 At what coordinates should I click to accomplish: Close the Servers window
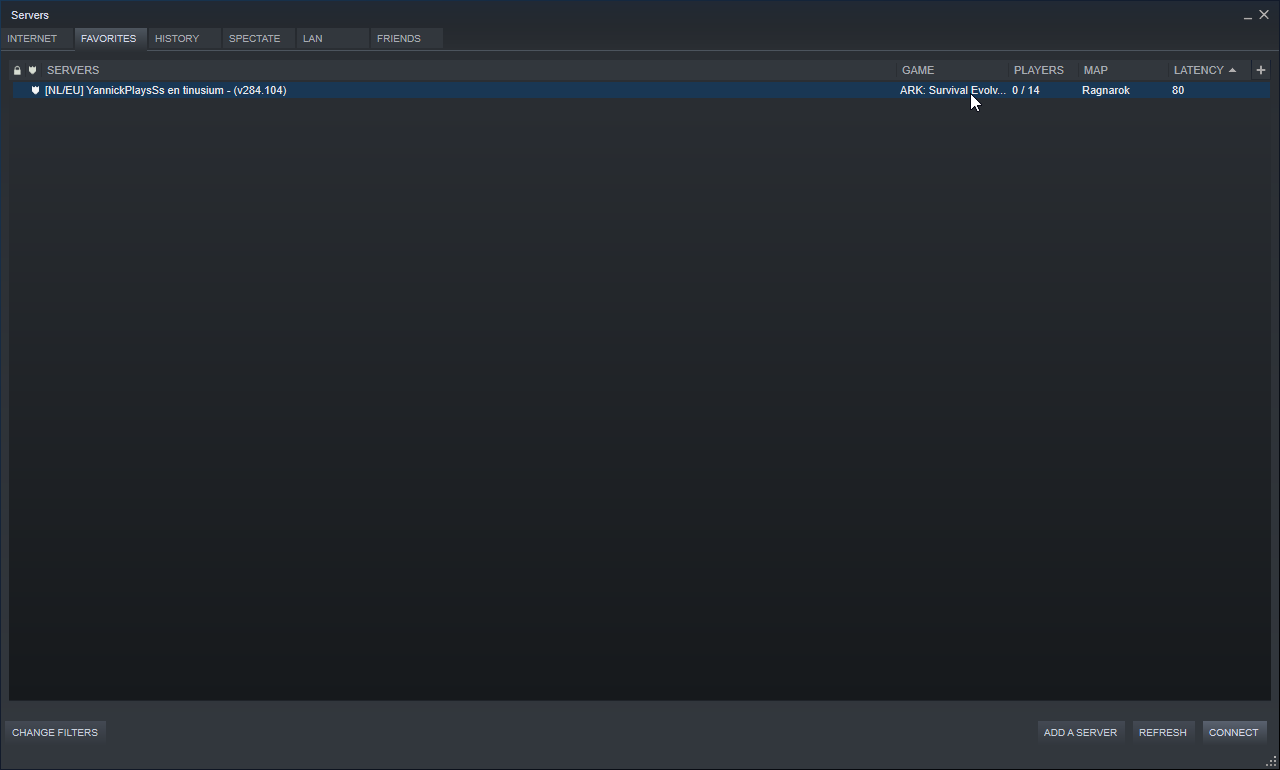(x=1264, y=15)
